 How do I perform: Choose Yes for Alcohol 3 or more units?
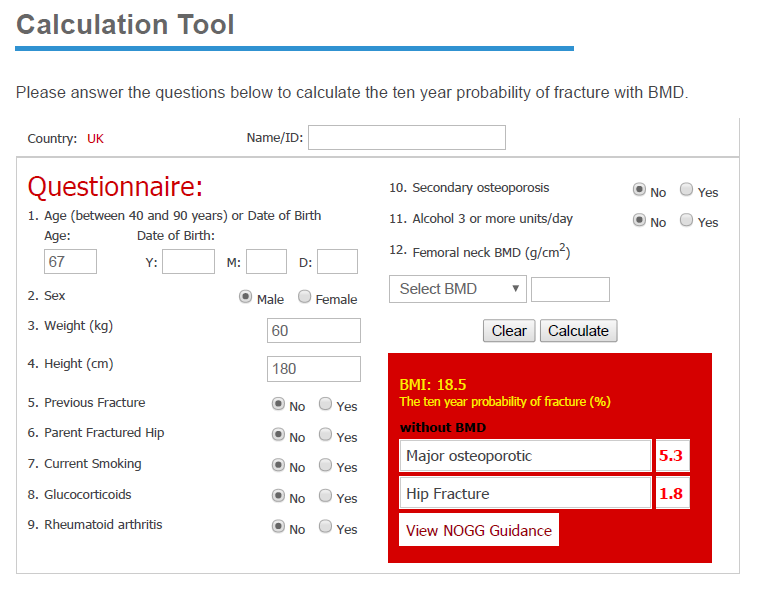click(x=686, y=220)
